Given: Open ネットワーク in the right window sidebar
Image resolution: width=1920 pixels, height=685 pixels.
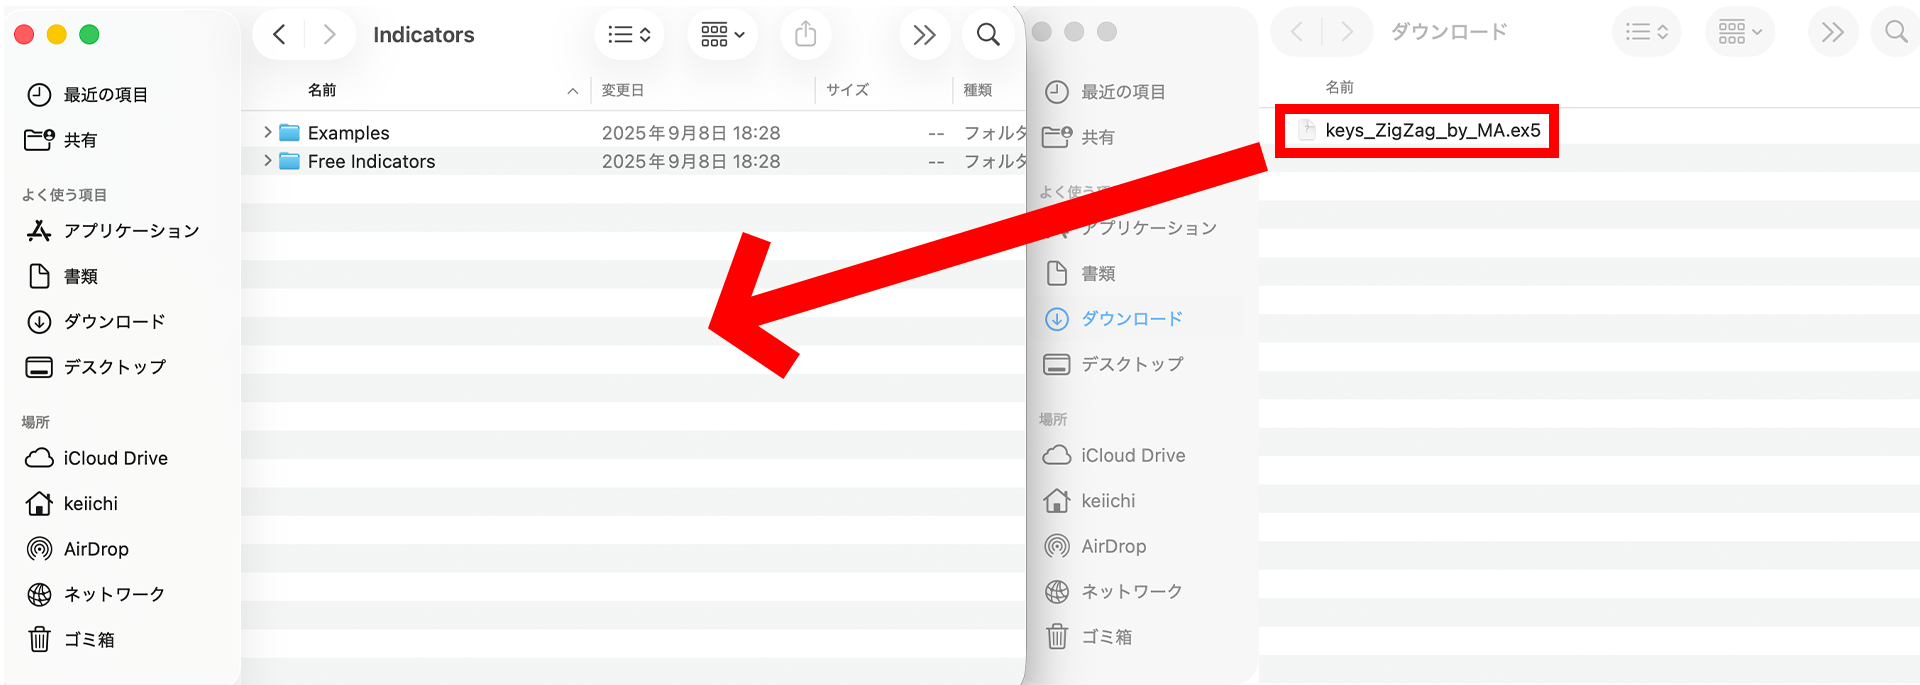Looking at the screenshot, I should point(1131,592).
